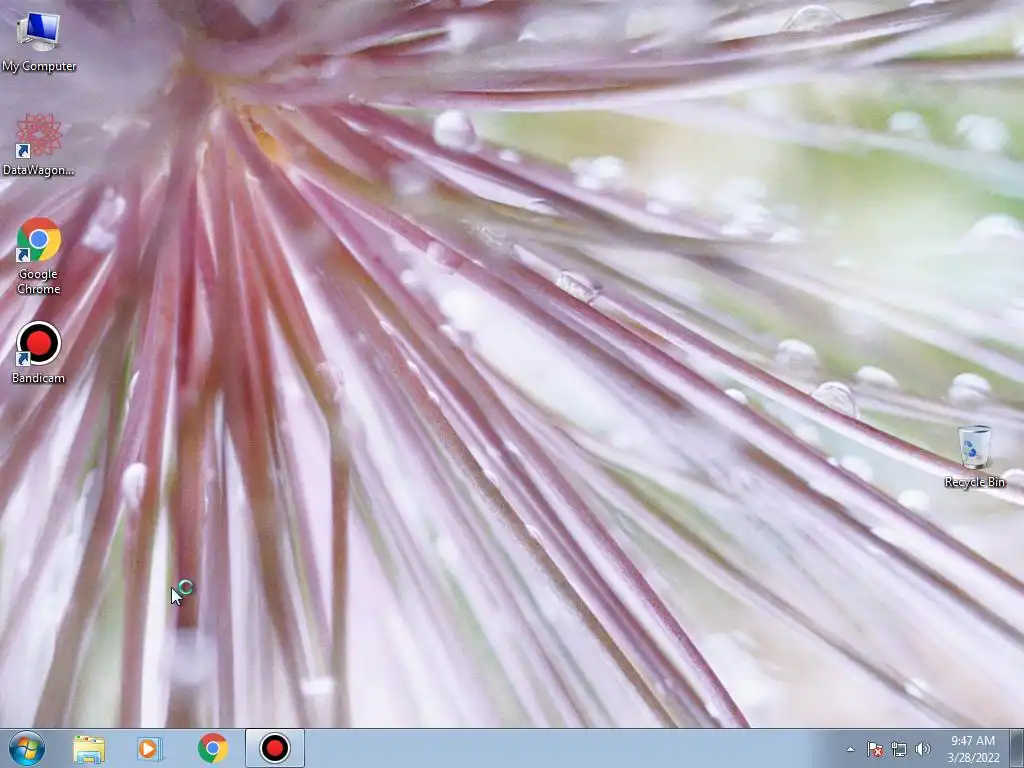The height and width of the screenshot is (768, 1024).
Task: Select the My Computer desktop icon
Action: tap(39, 42)
